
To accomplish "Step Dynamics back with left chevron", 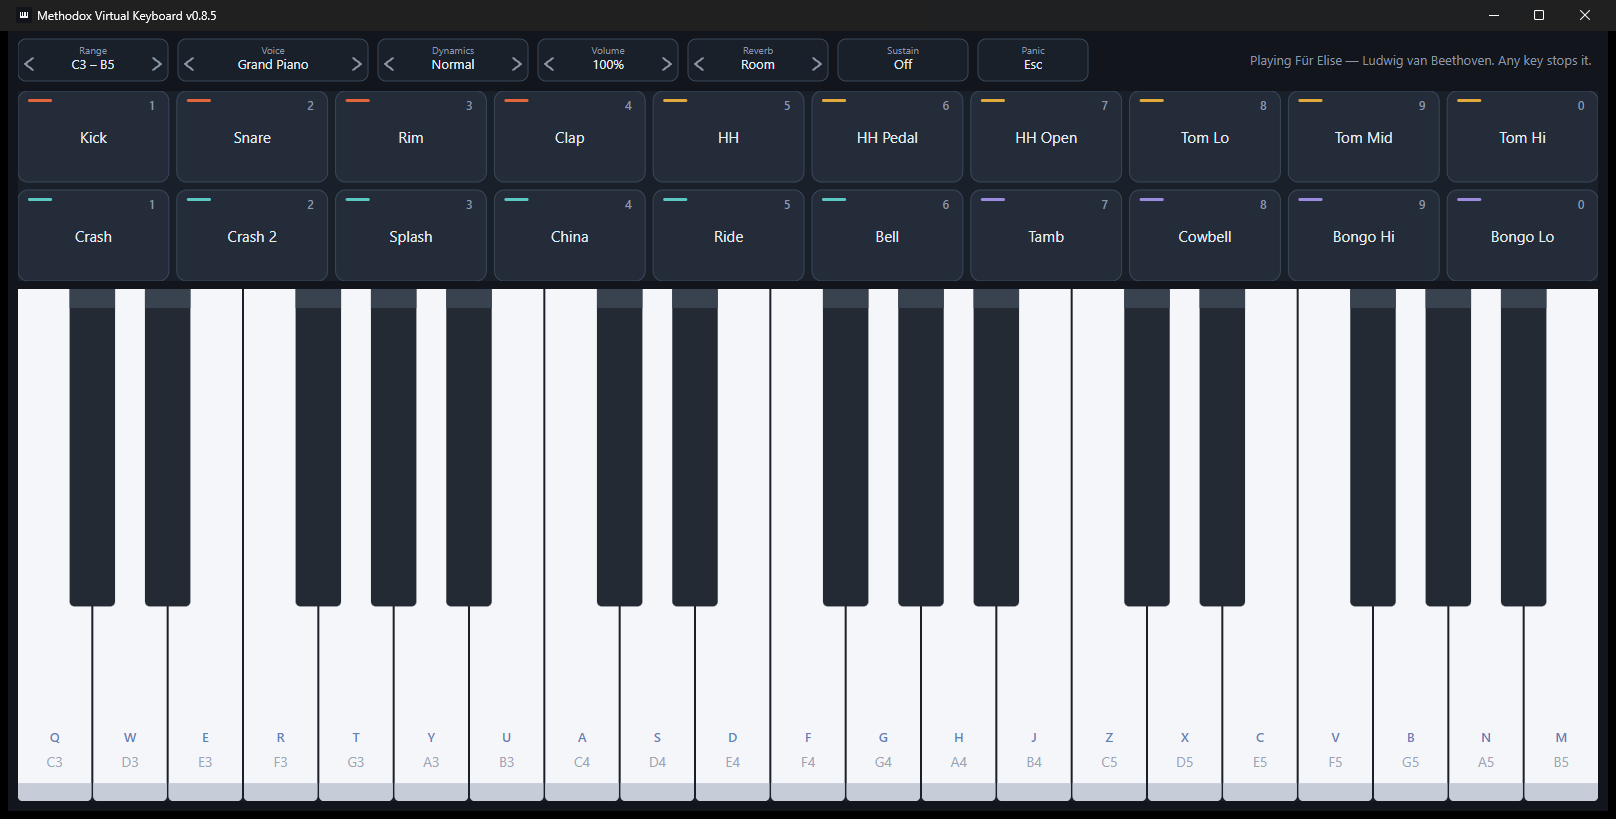I will 390,64.
